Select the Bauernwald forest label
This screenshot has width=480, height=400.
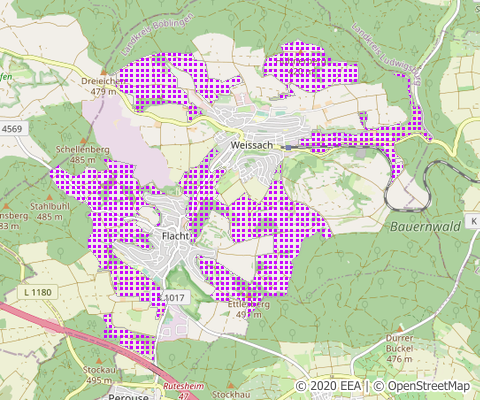[x=425, y=227]
